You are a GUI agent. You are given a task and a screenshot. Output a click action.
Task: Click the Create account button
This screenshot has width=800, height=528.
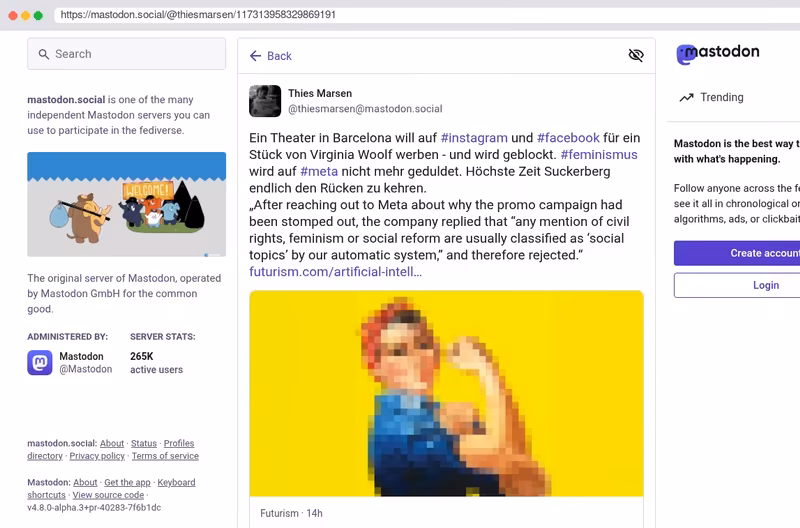[737, 253]
